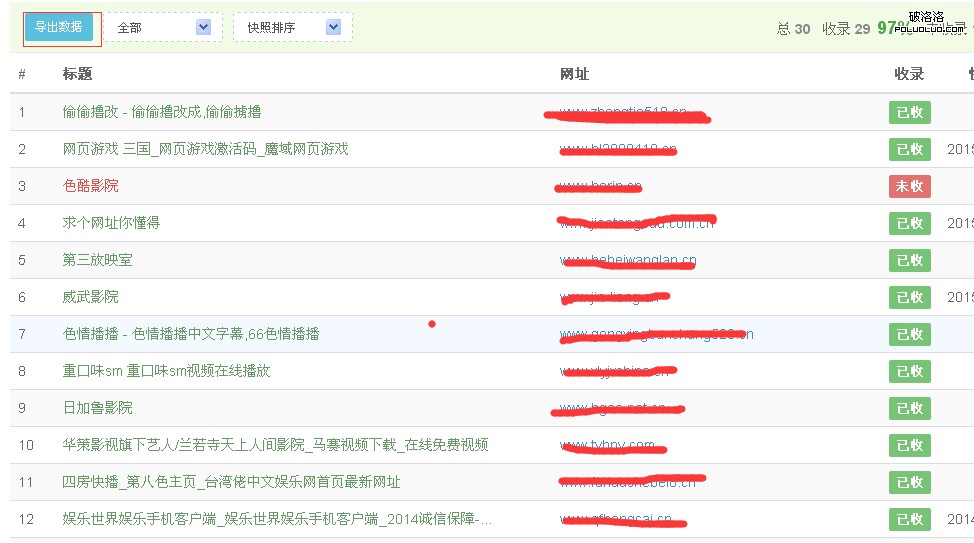
Task: Click the 华策影视旗下艺人 title link
Action: coord(275,445)
